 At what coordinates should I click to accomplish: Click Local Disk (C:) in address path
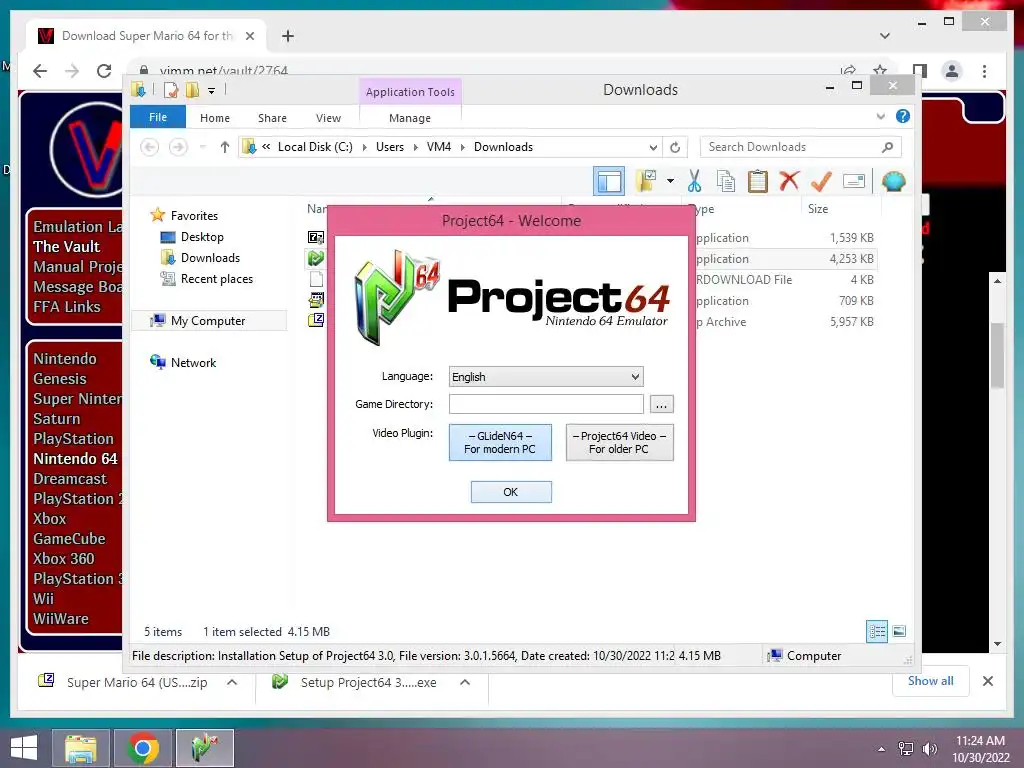coord(315,147)
